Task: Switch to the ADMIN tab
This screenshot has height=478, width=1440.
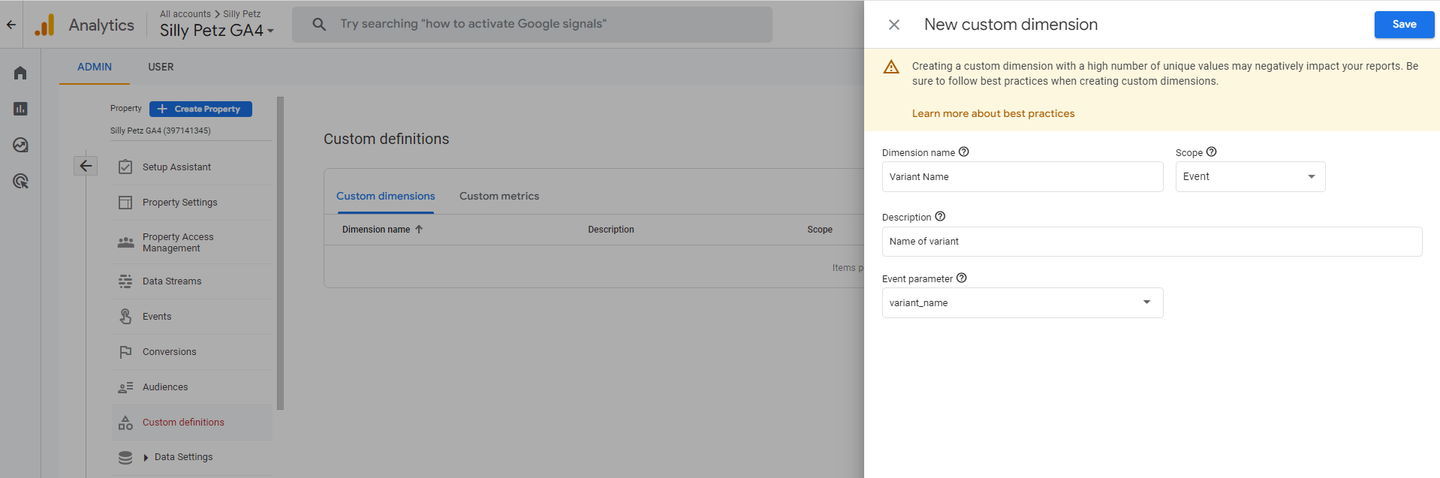Action: click(x=95, y=67)
